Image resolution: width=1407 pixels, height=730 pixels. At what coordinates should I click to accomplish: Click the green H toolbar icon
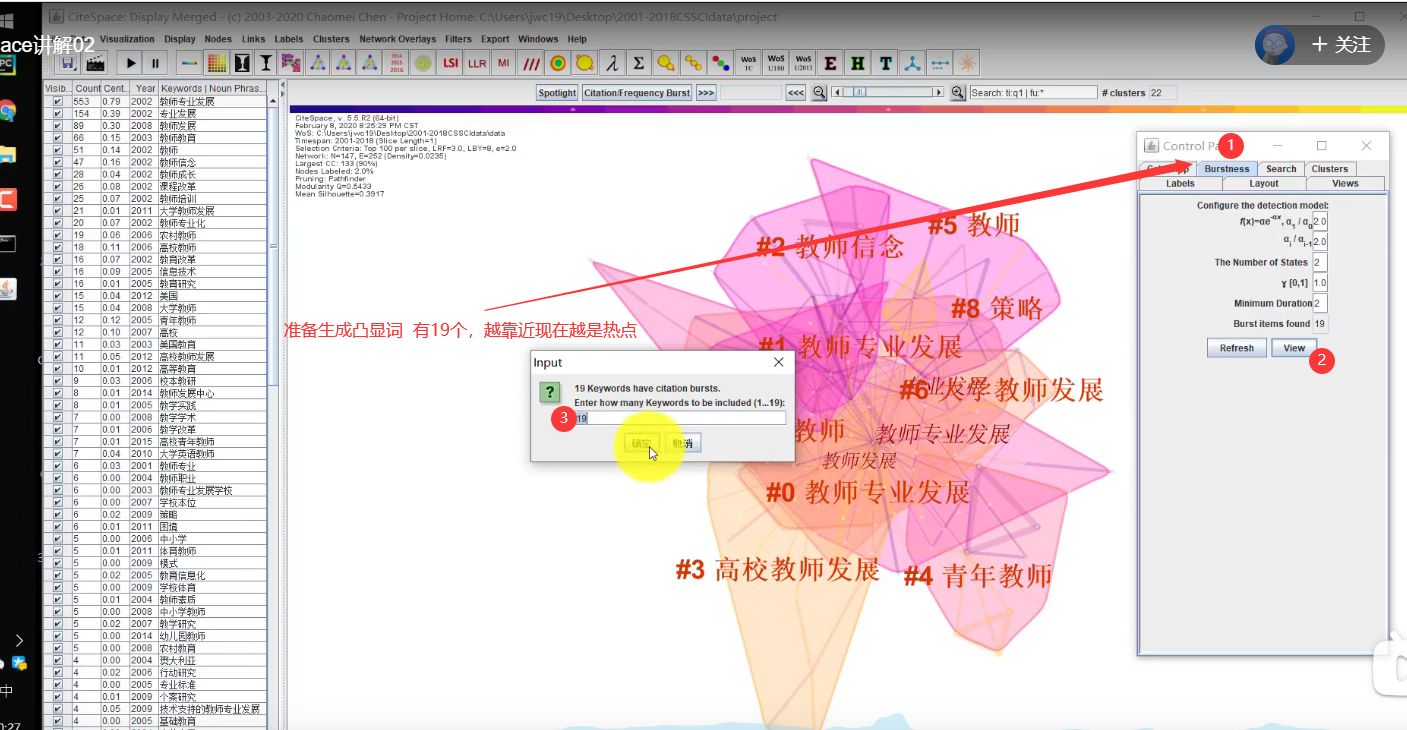tap(858, 63)
